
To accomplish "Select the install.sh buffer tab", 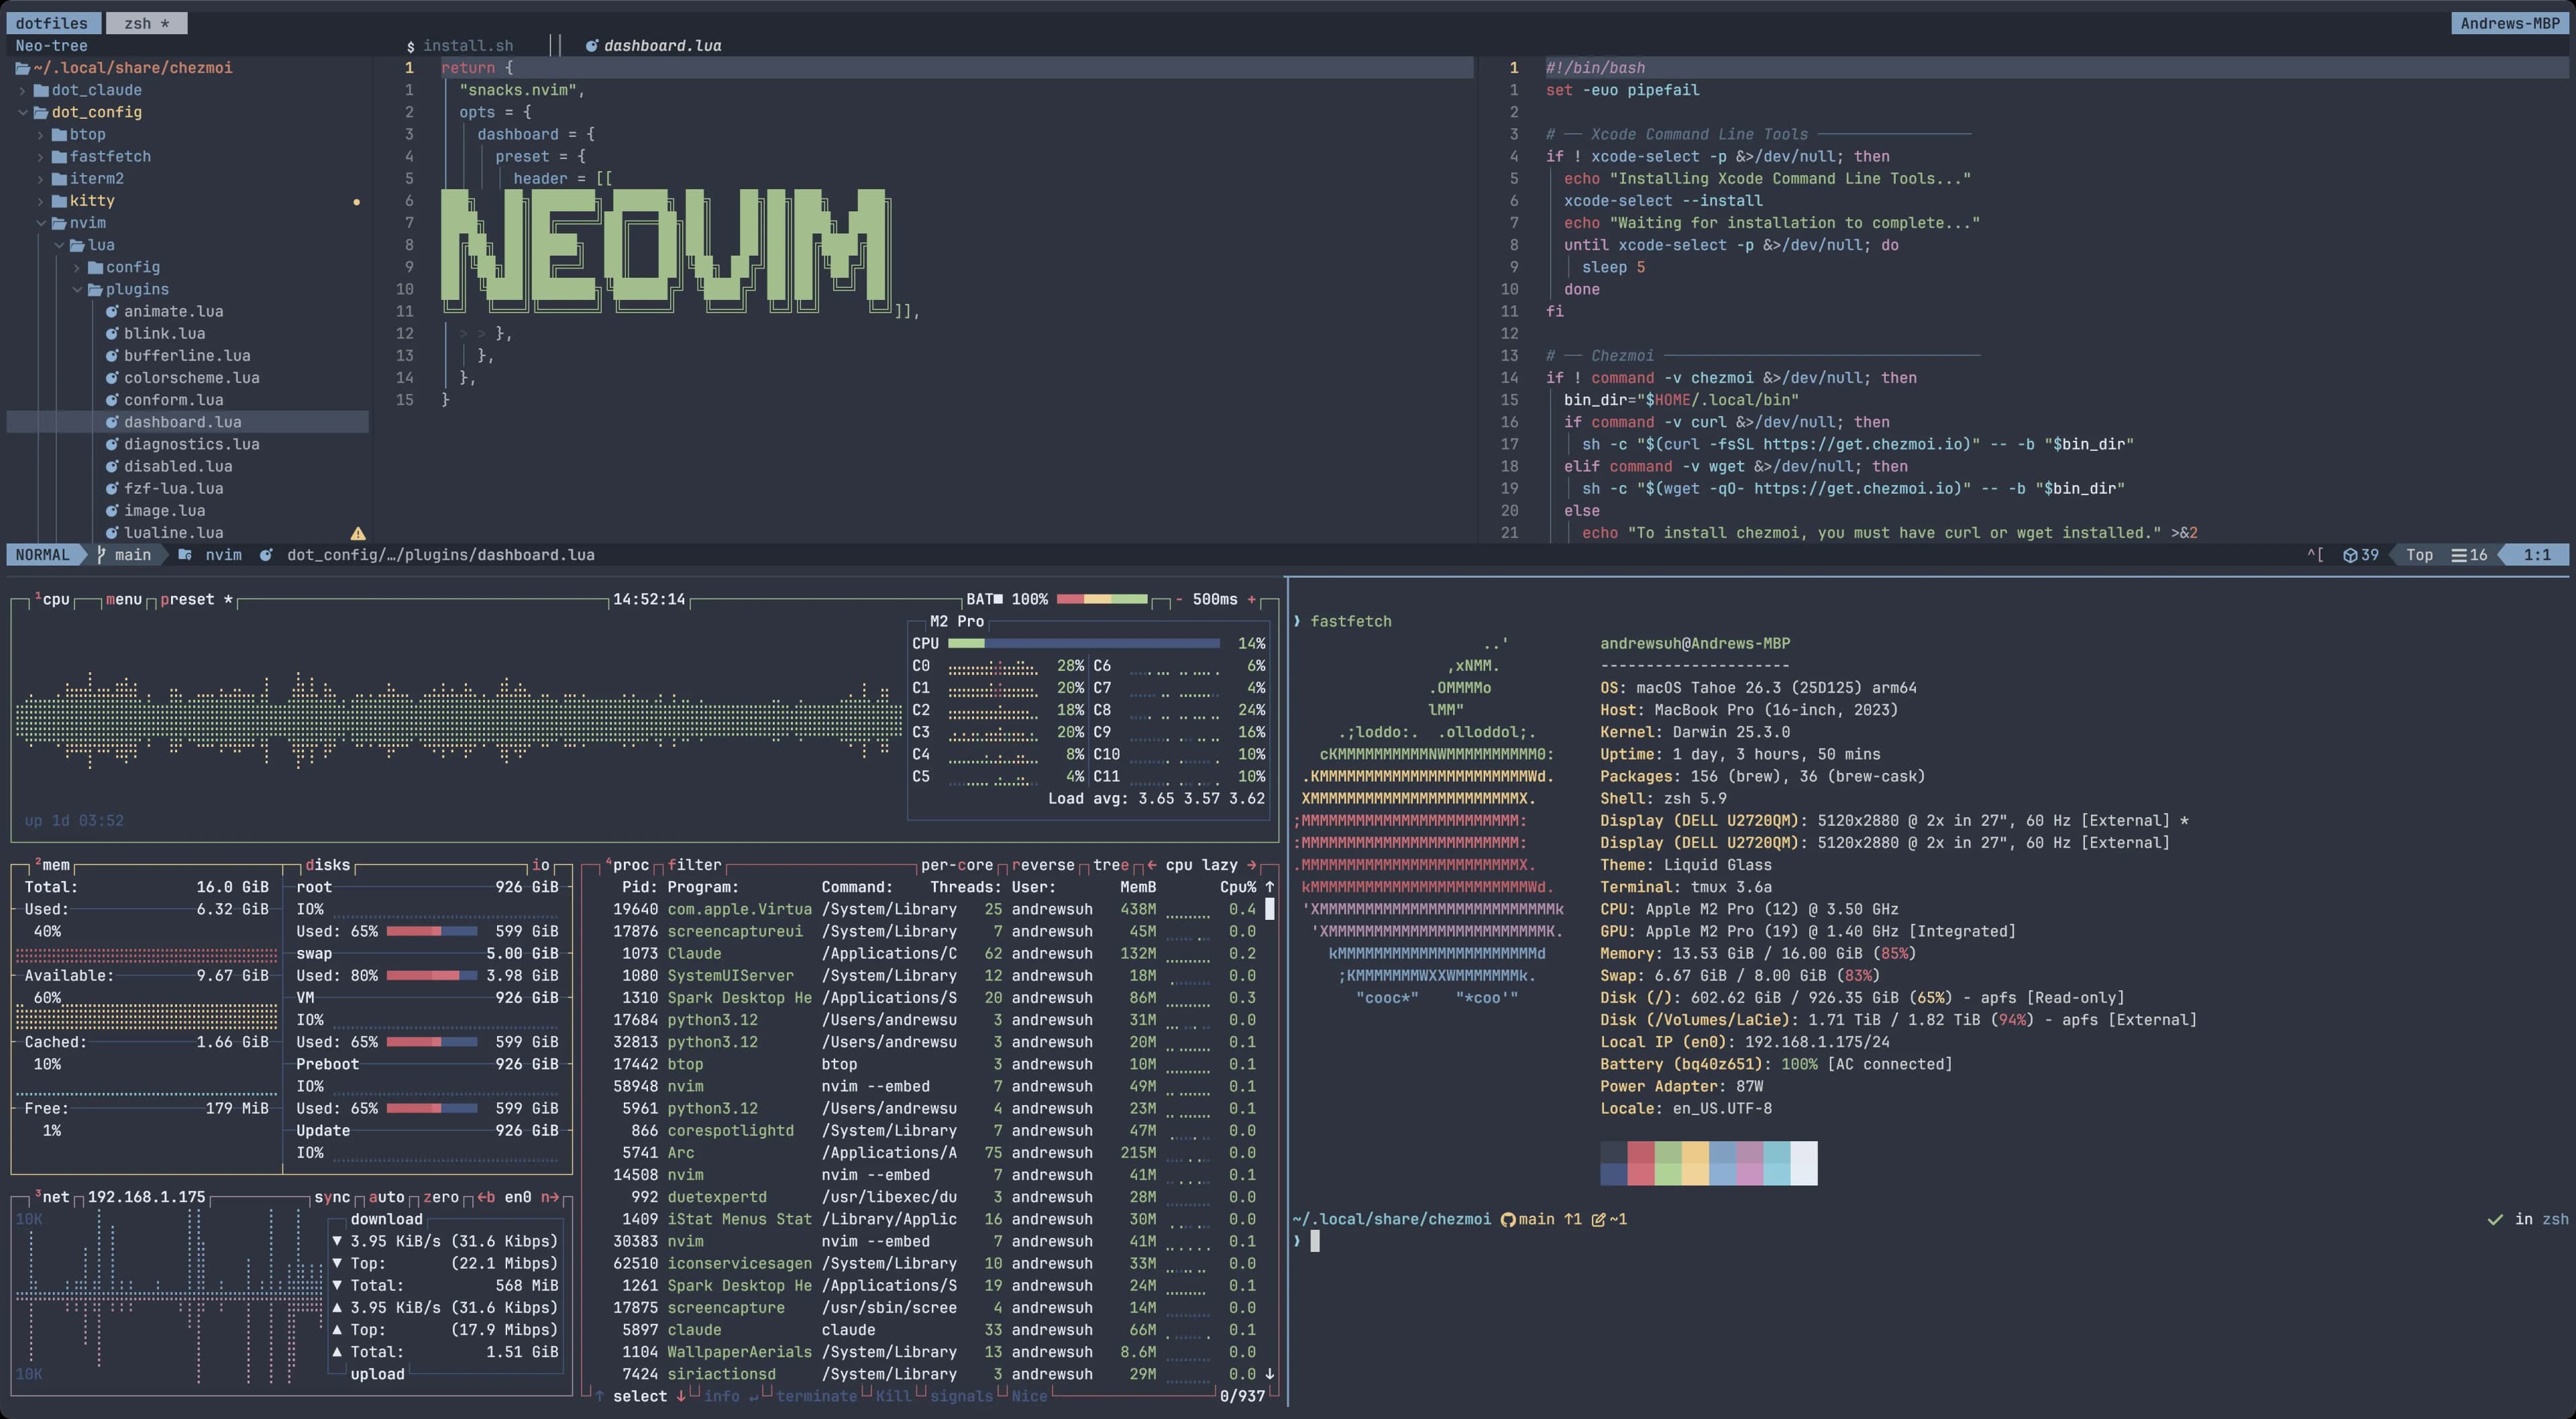I will pyautogui.click(x=467, y=45).
